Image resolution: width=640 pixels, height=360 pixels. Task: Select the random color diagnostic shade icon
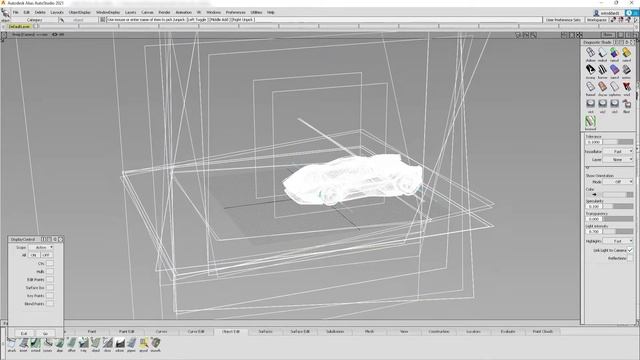(x=614, y=52)
